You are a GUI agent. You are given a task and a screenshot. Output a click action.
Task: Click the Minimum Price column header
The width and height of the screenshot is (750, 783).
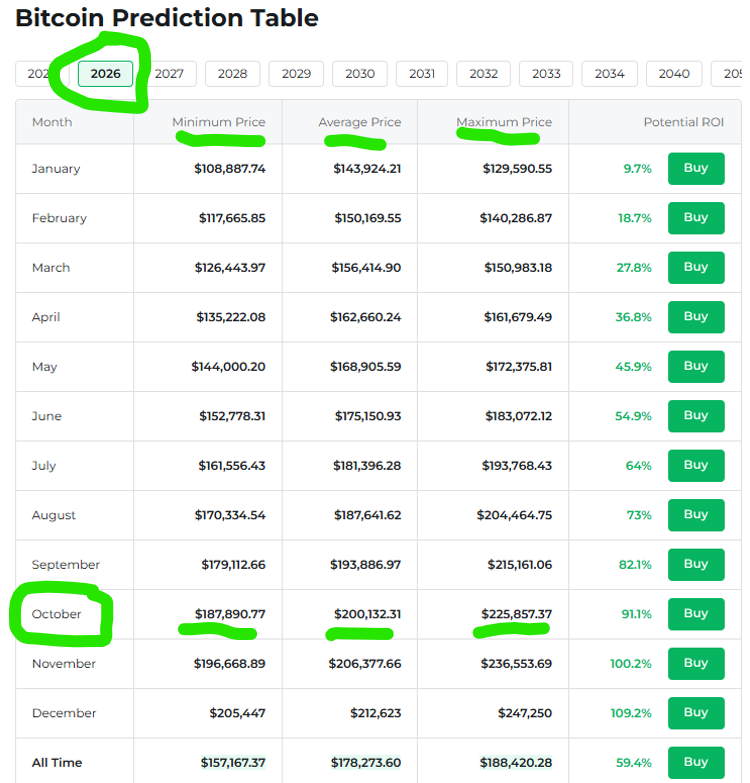pyautogui.click(x=218, y=122)
